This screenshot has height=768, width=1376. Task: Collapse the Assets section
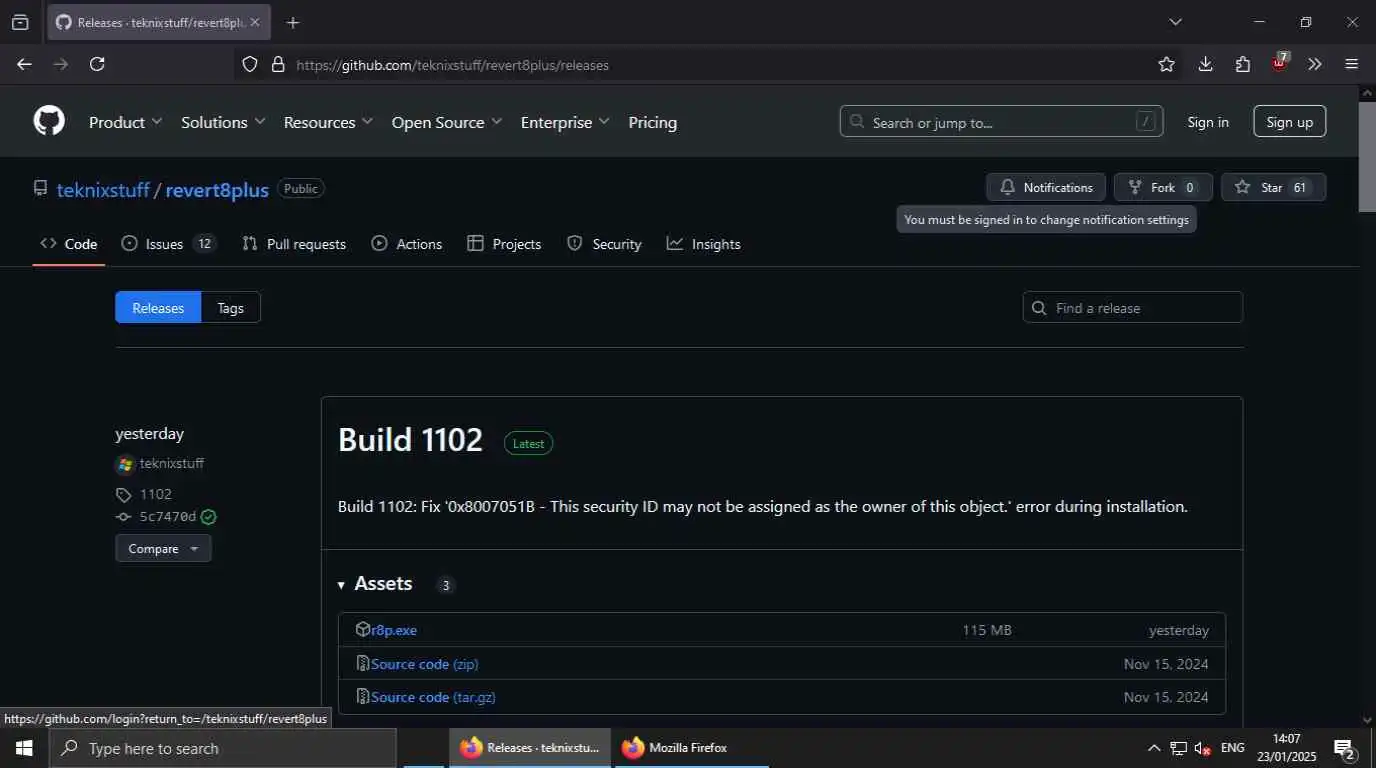[x=375, y=584]
